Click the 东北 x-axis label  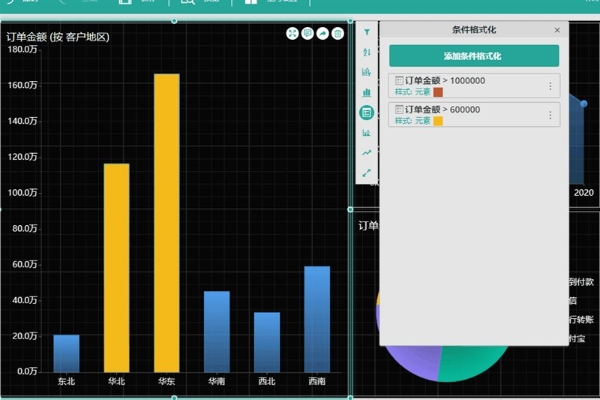tap(67, 381)
